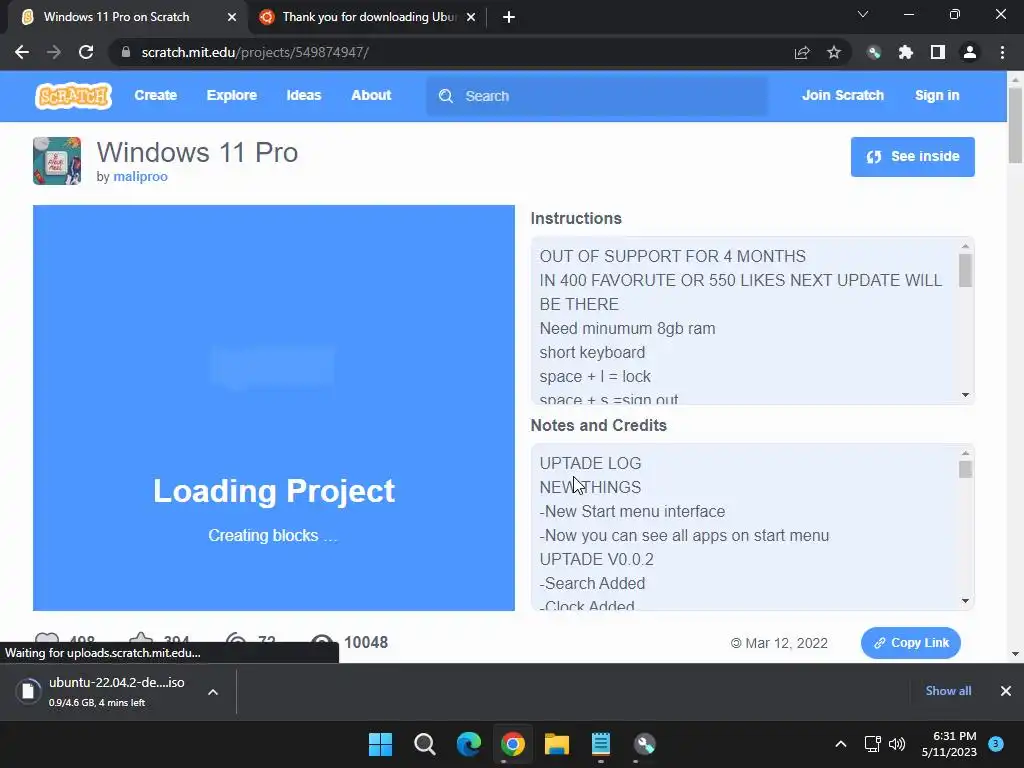Screen dimensions: 1024x768
Task: Open a new browser tab
Action: (509, 17)
